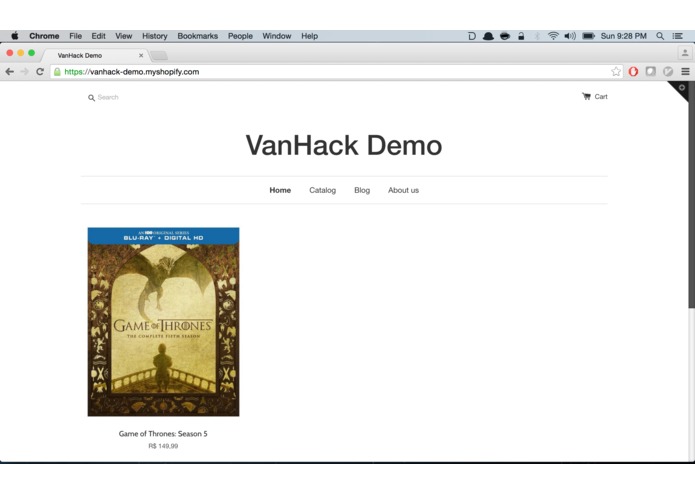Reload the page with the refresh icon
The height and width of the screenshot is (494, 695).
tap(40, 71)
